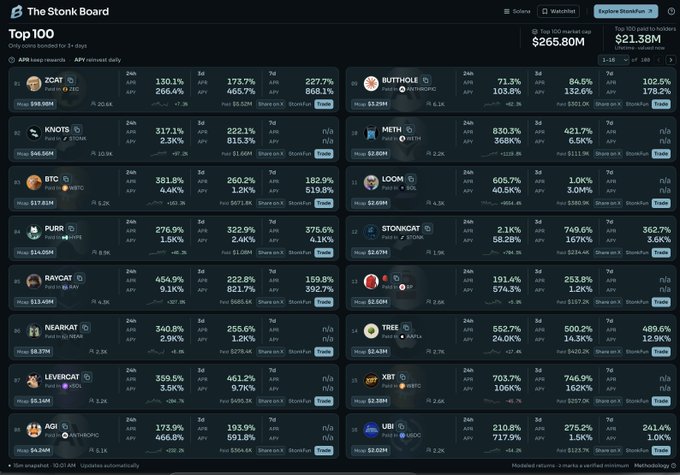
Task: Click the 15m snapshot 10:01 AM status text
Action: 44,465
